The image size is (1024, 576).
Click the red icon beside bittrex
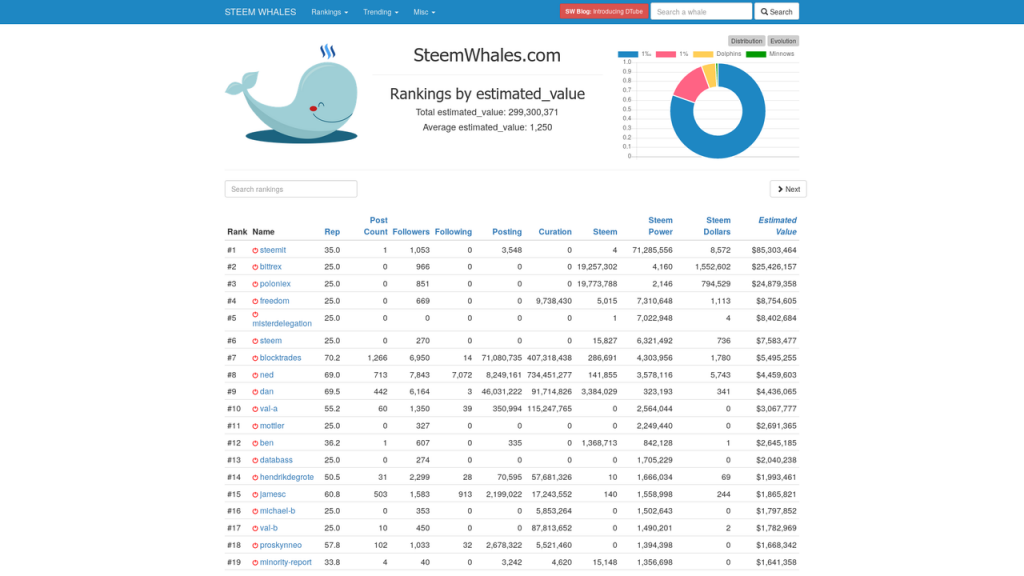click(255, 267)
